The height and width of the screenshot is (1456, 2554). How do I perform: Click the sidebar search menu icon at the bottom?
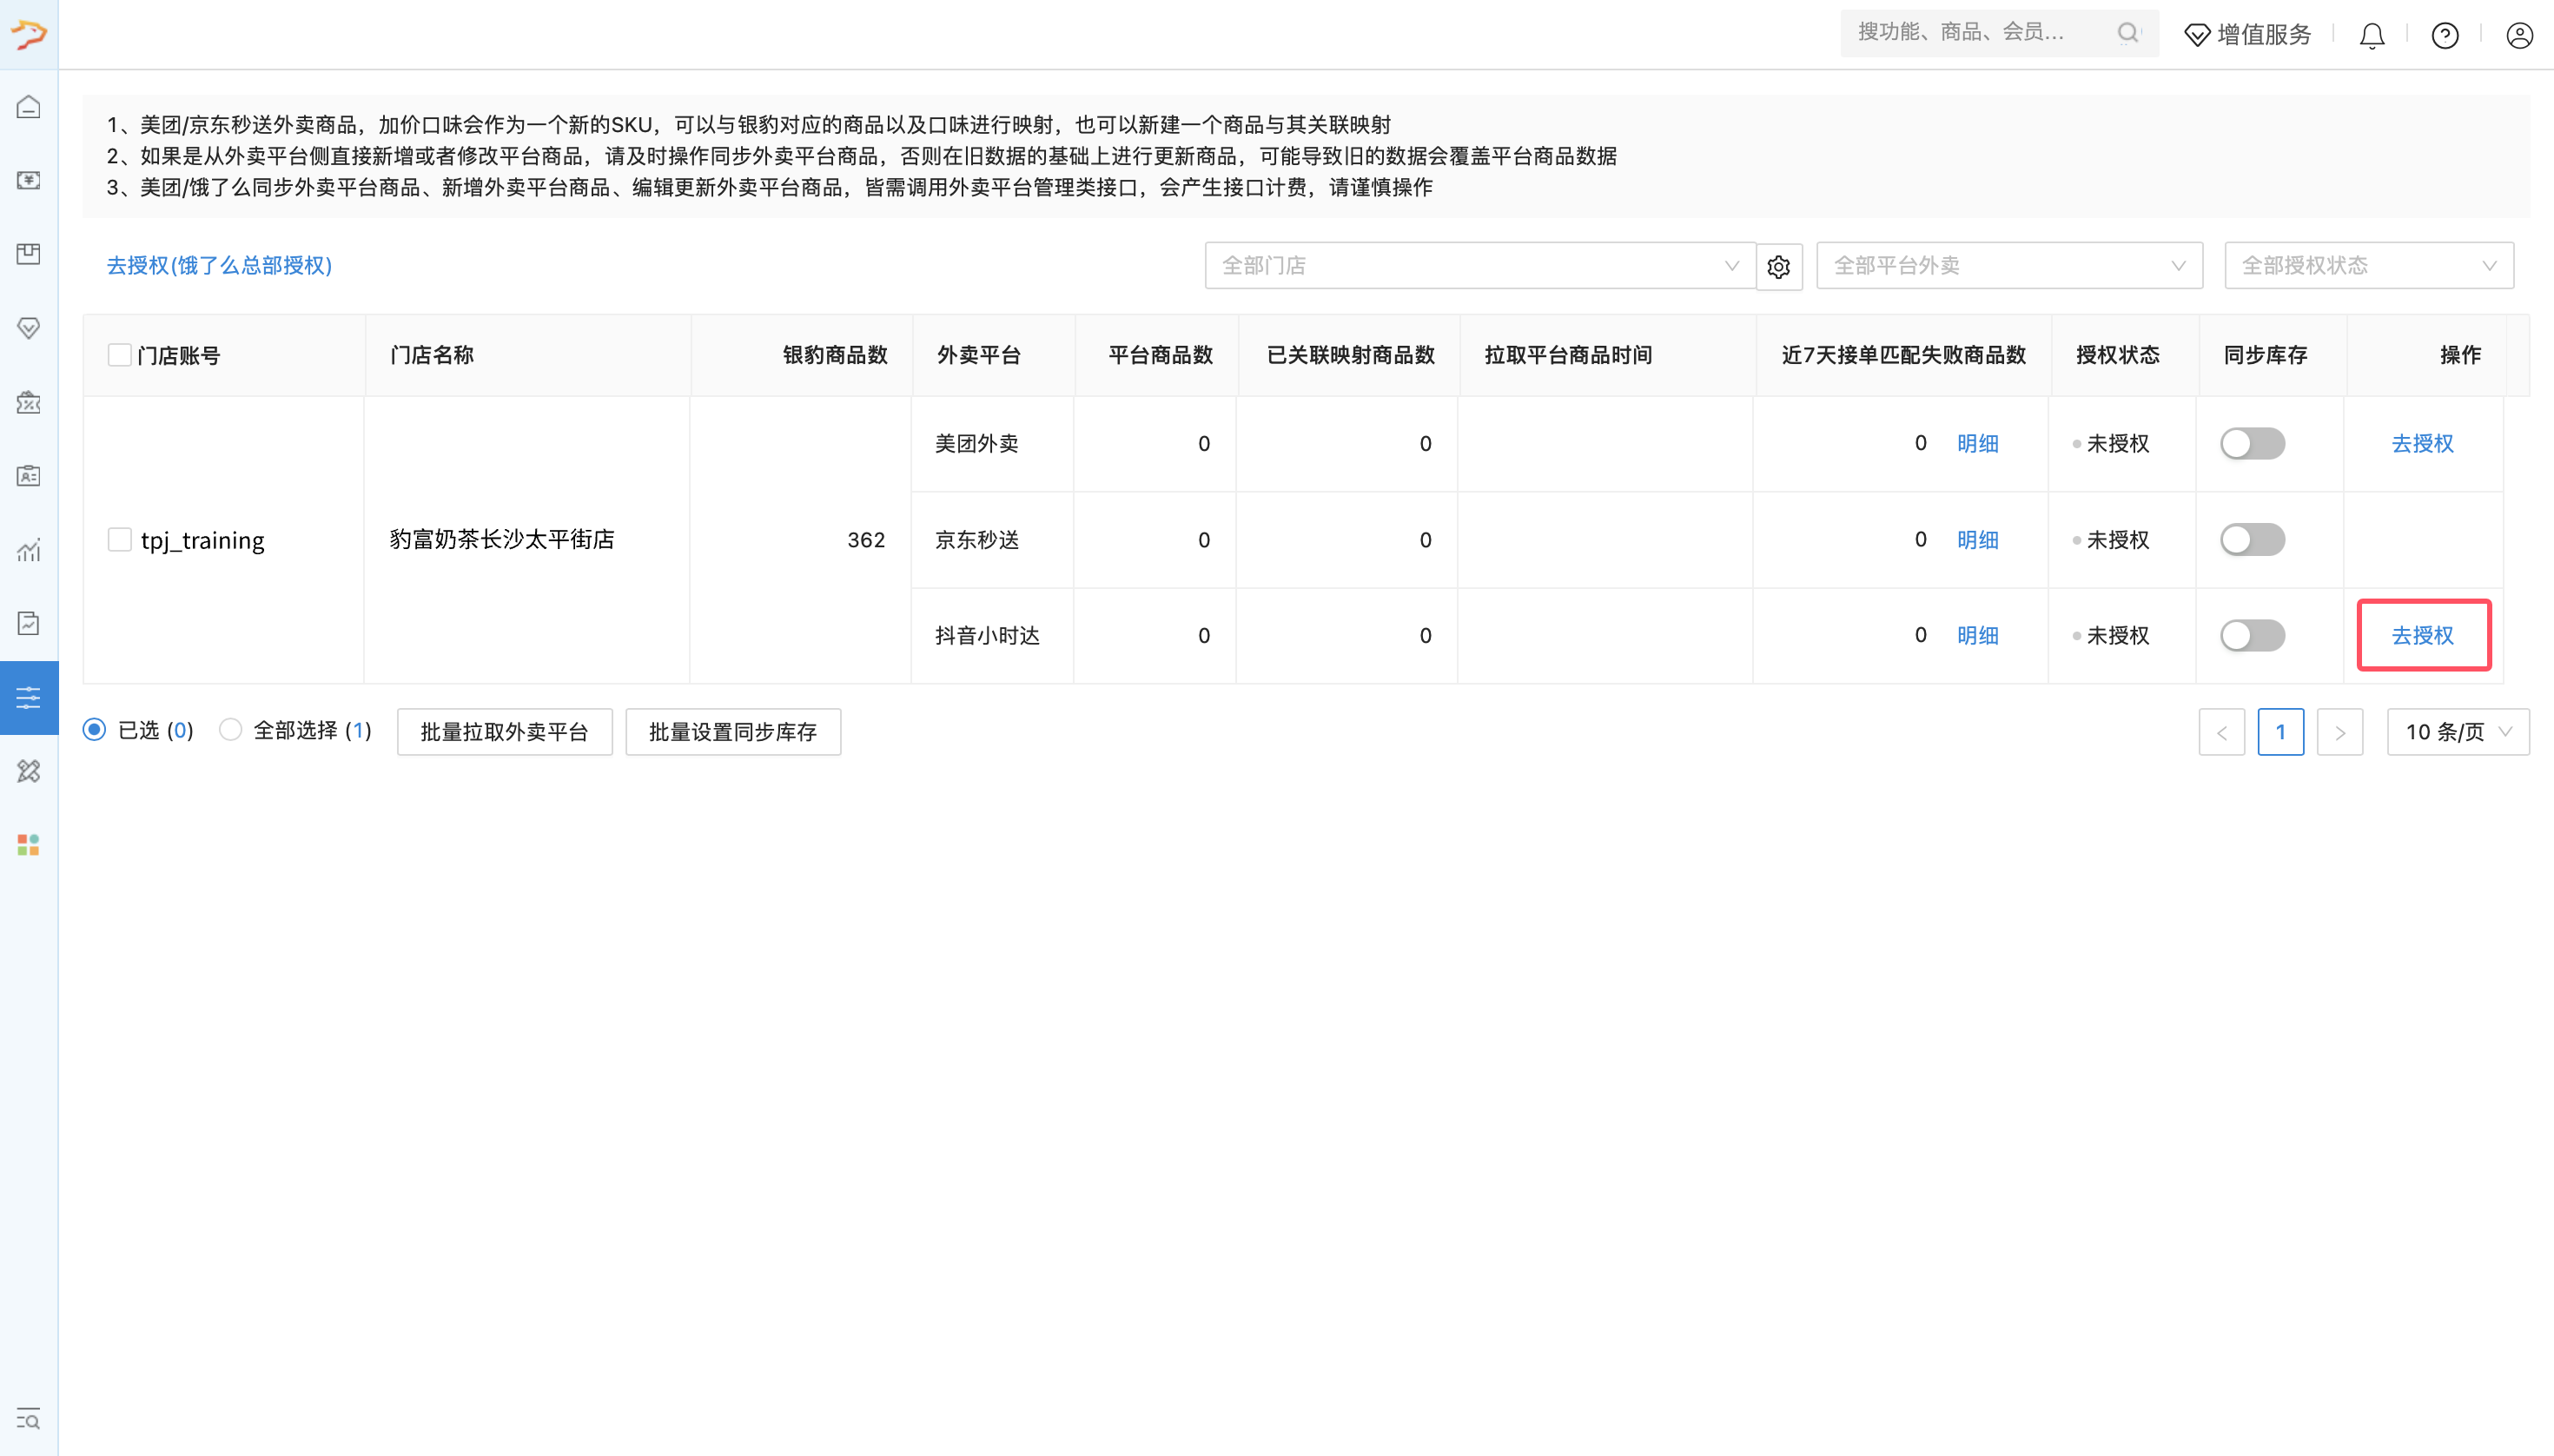click(x=28, y=1418)
